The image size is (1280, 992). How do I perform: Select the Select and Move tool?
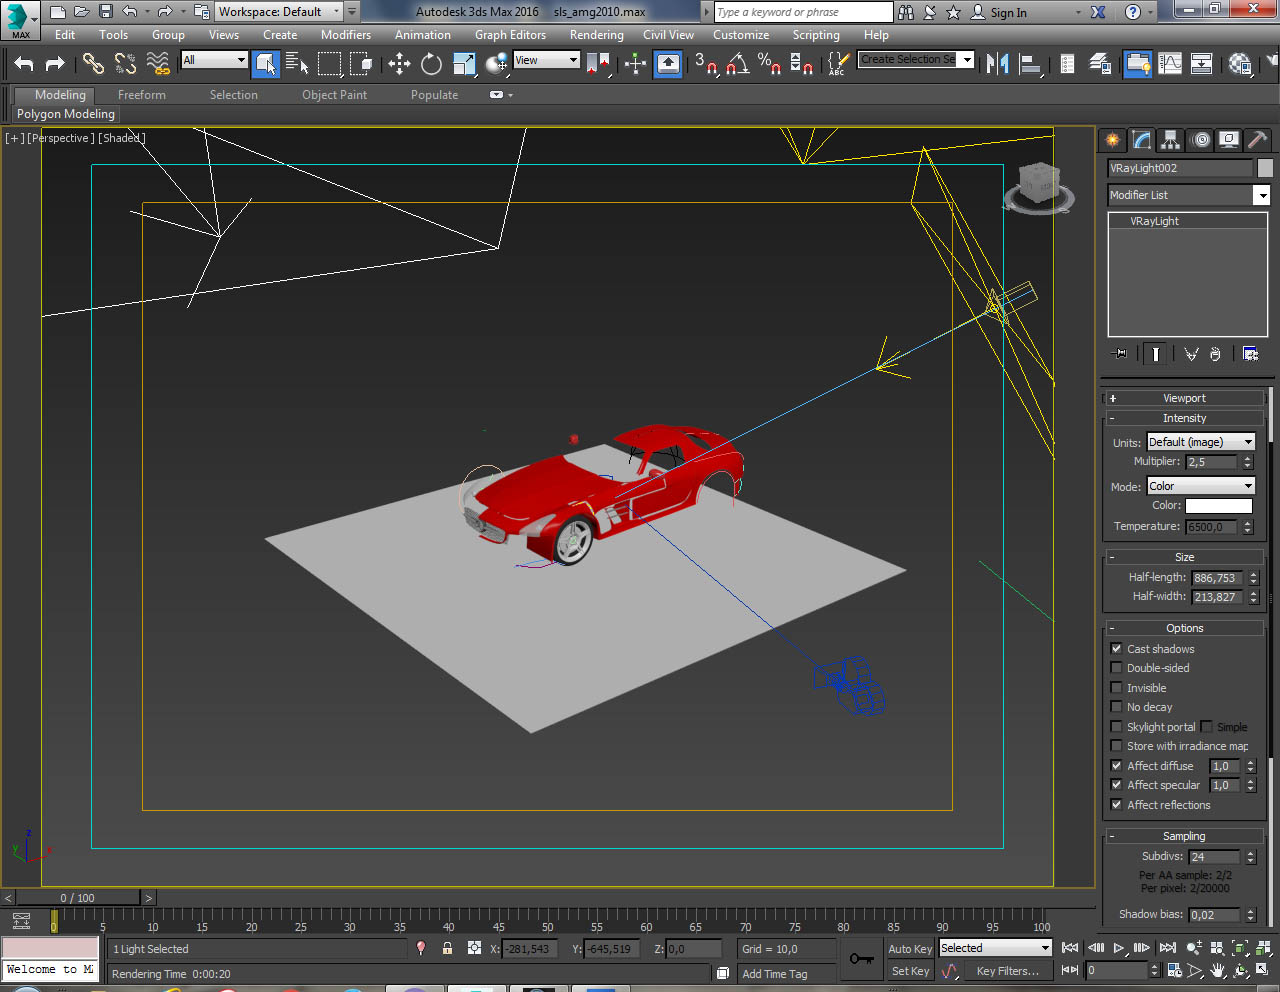point(399,64)
